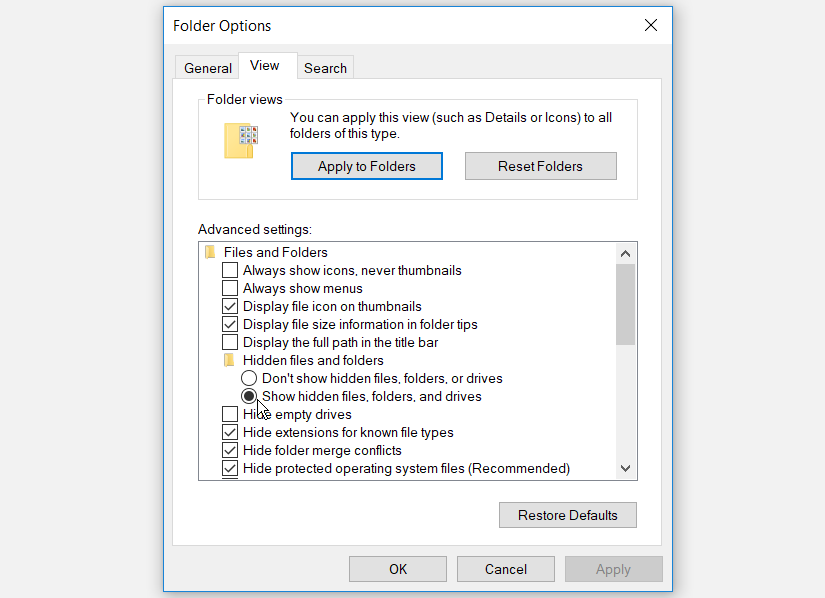This screenshot has width=825, height=598.
Task: Click the advanced settings scroll down arrow
Action: (x=625, y=468)
